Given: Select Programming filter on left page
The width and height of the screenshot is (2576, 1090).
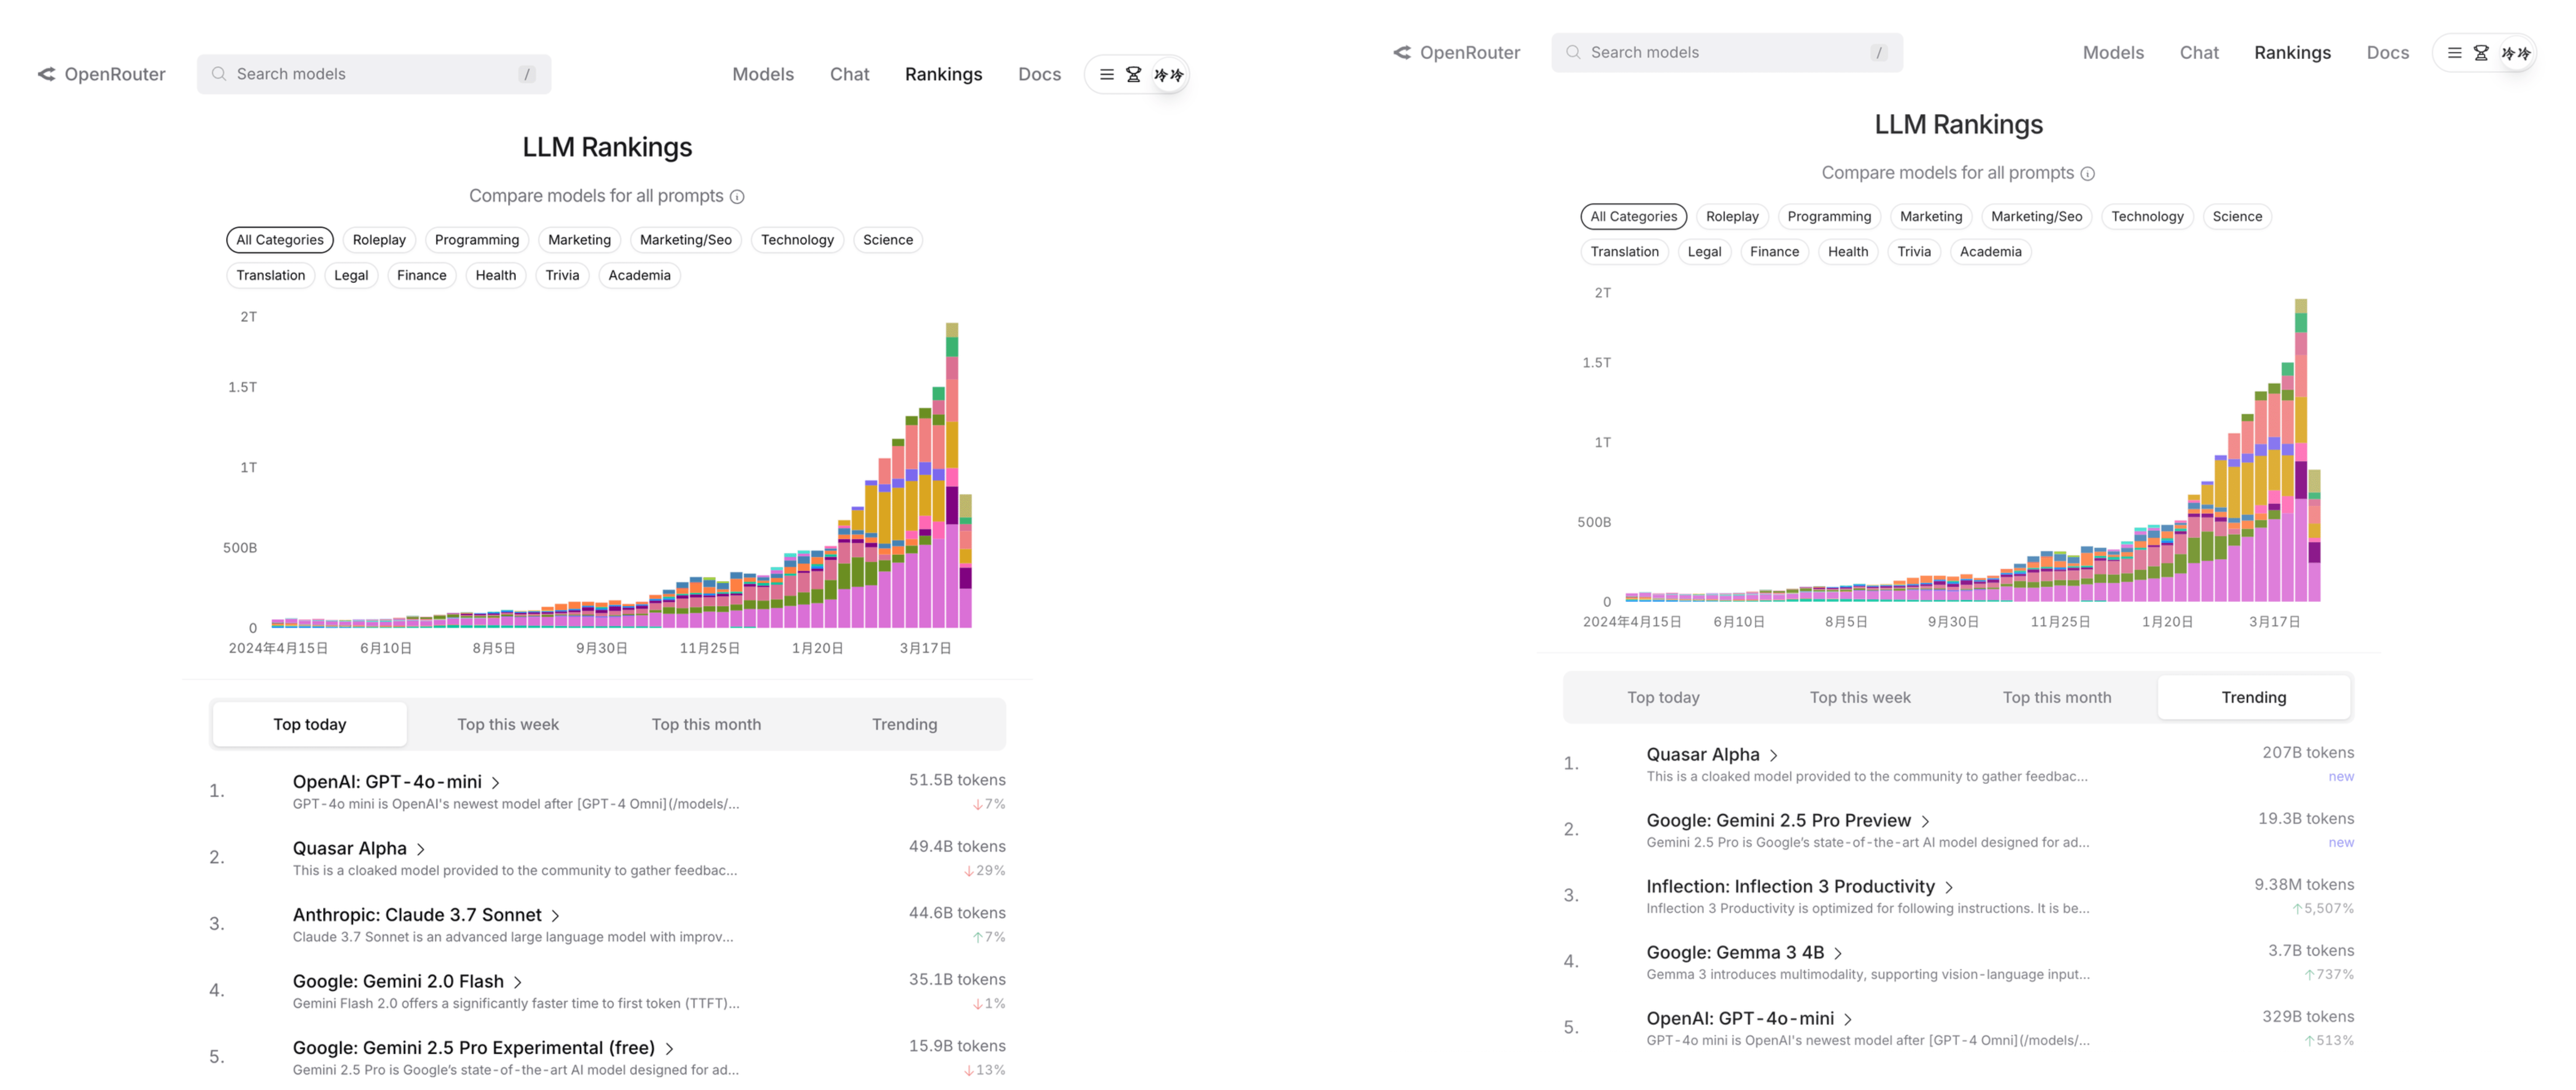Looking at the screenshot, I should point(477,240).
